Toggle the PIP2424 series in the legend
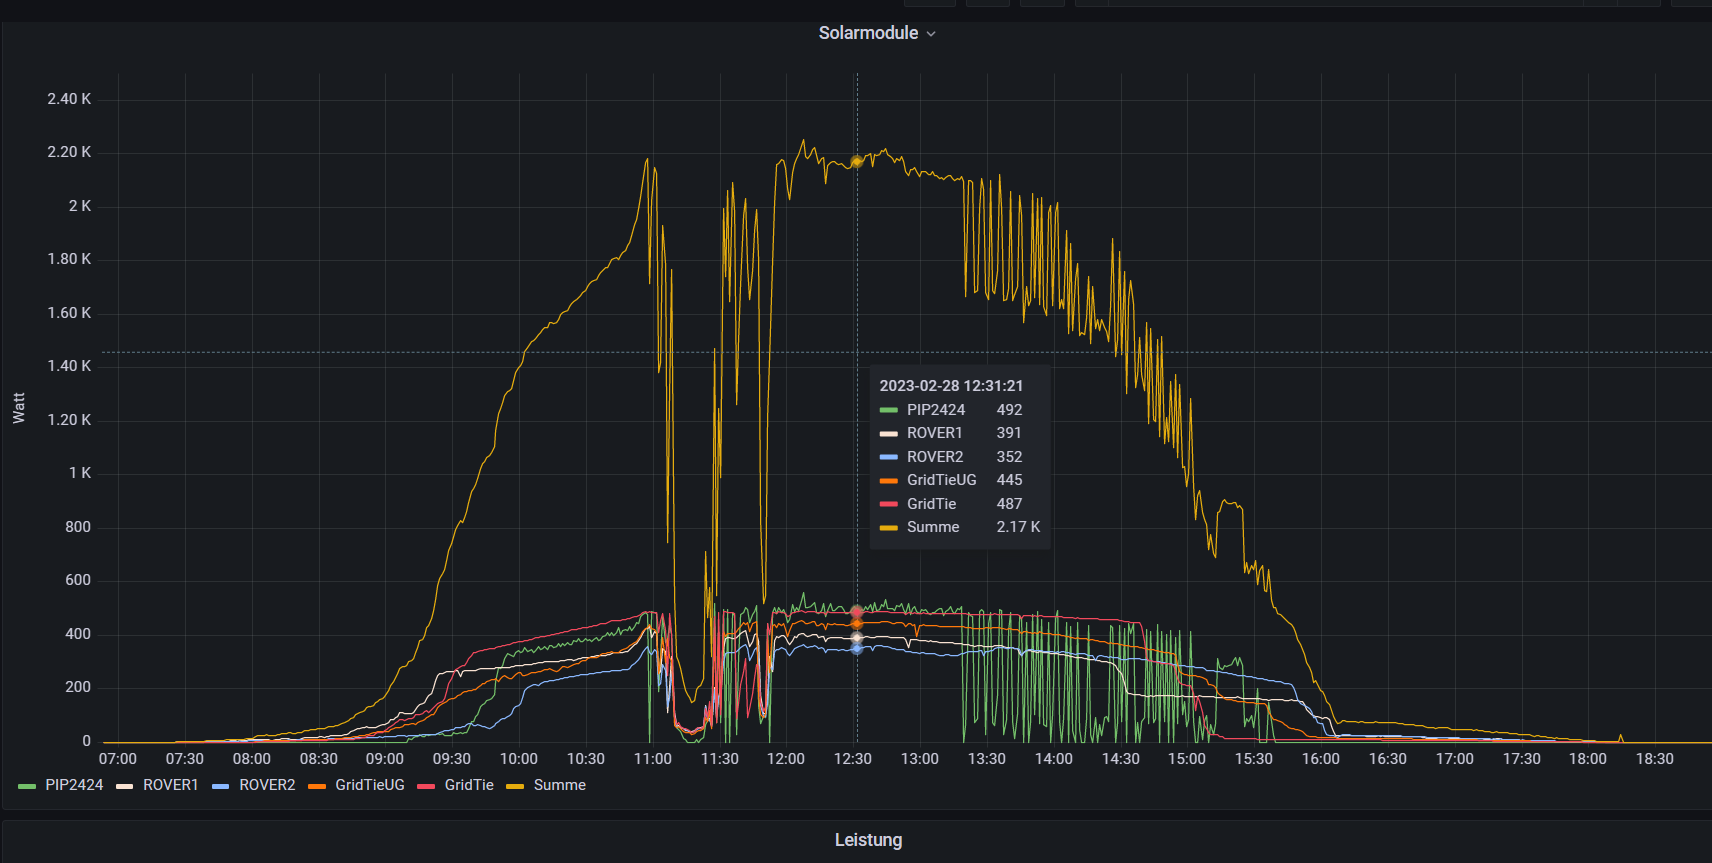This screenshot has height=863, width=1712. click(x=74, y=785)
